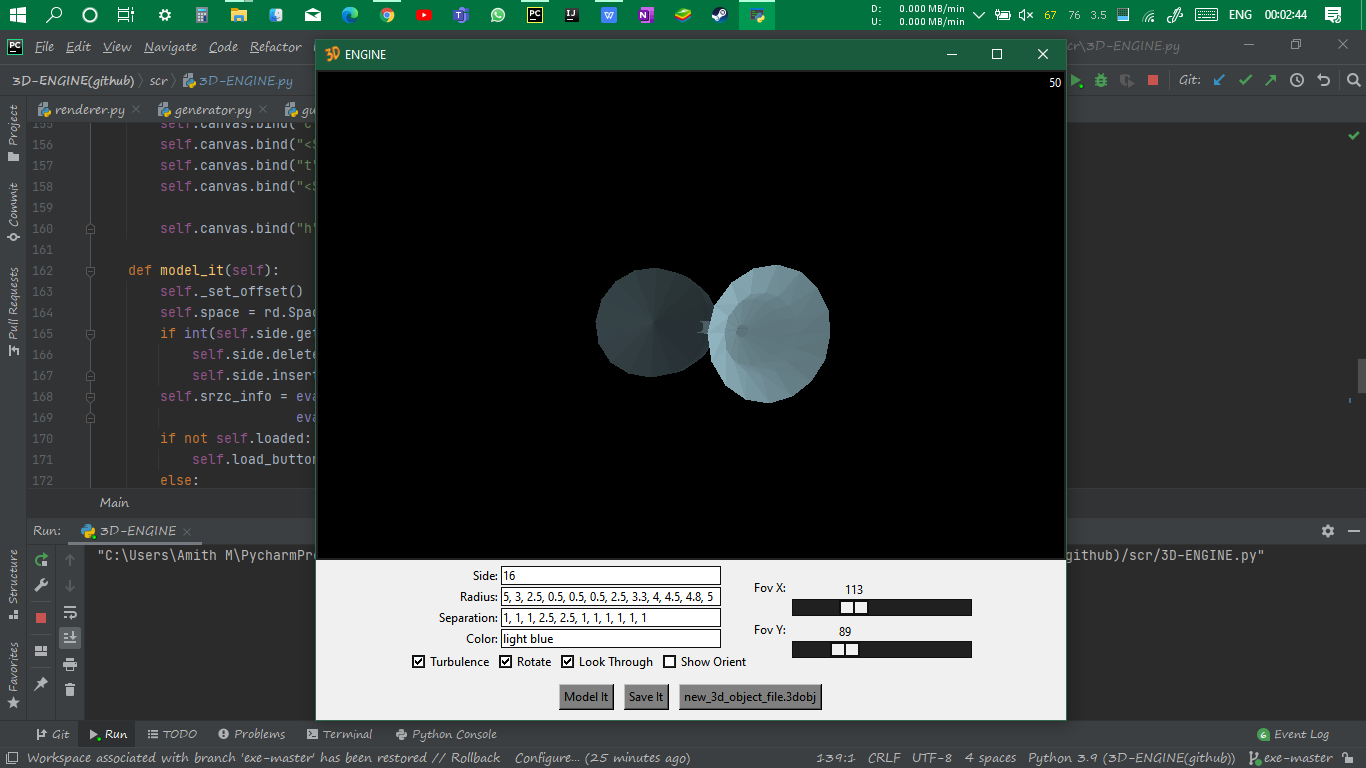1366x768 pixels.
Task: Toggle Soft-Wrap icon in Run panel
Action: pyautogui.click(x=70, y=612)
